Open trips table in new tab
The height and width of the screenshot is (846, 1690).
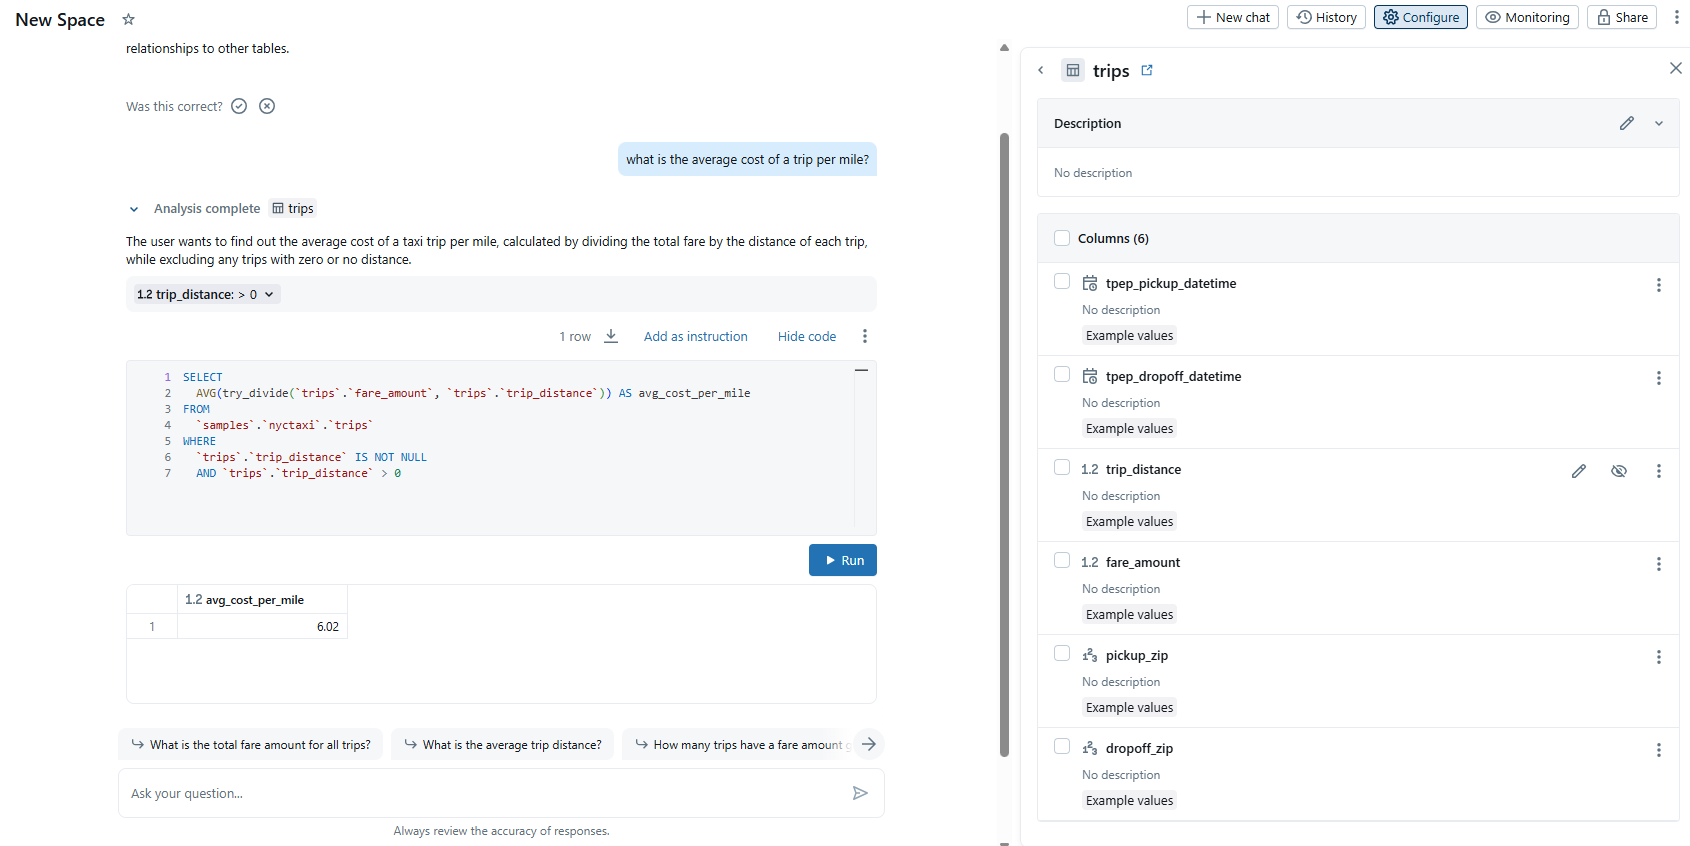click(x=1147, y=70)
